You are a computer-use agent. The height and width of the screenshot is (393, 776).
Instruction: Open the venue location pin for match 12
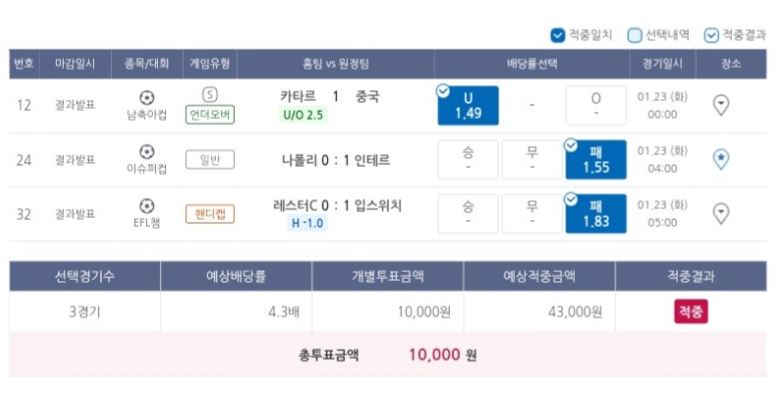[721, 105]
